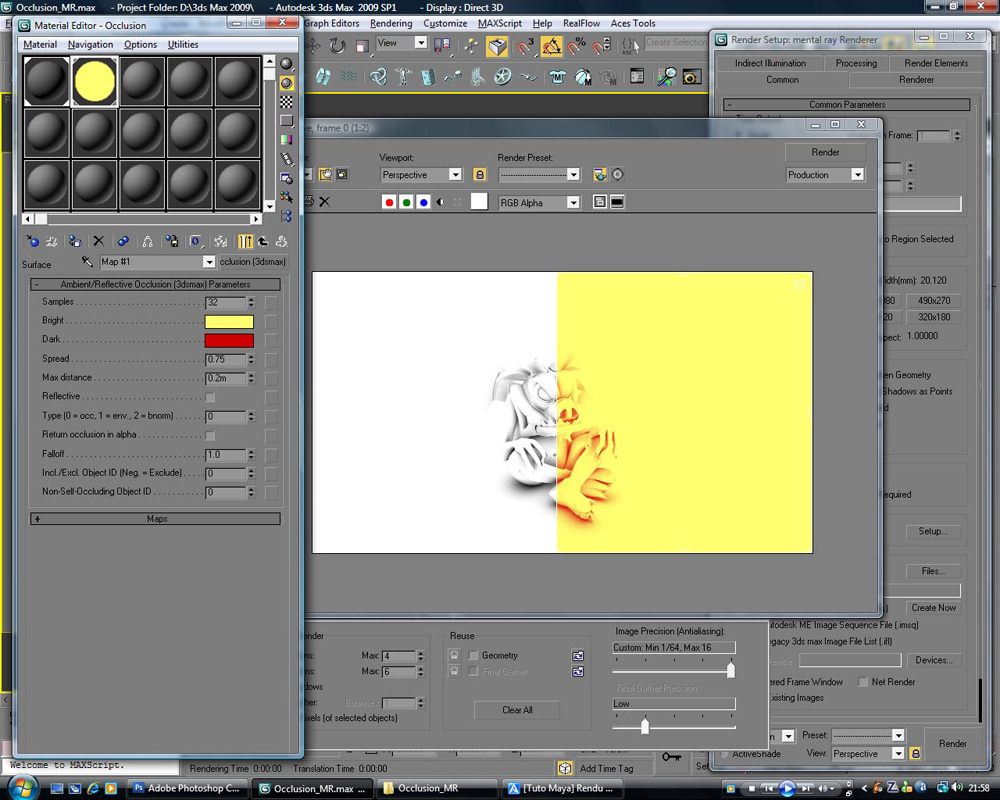
Task: Toggle the red channel in rendered frame window
Action: (390, 201)
